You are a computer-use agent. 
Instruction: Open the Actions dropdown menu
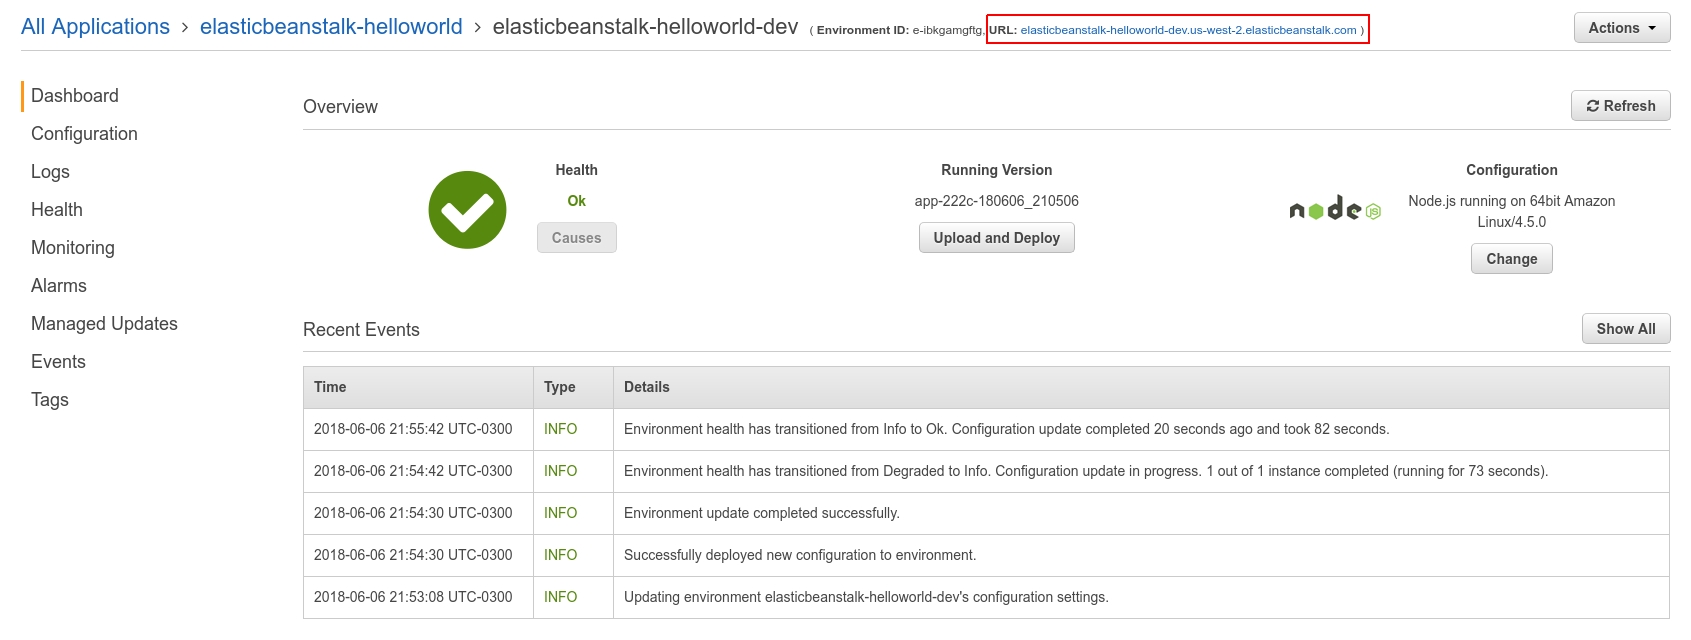(1621, 28)
